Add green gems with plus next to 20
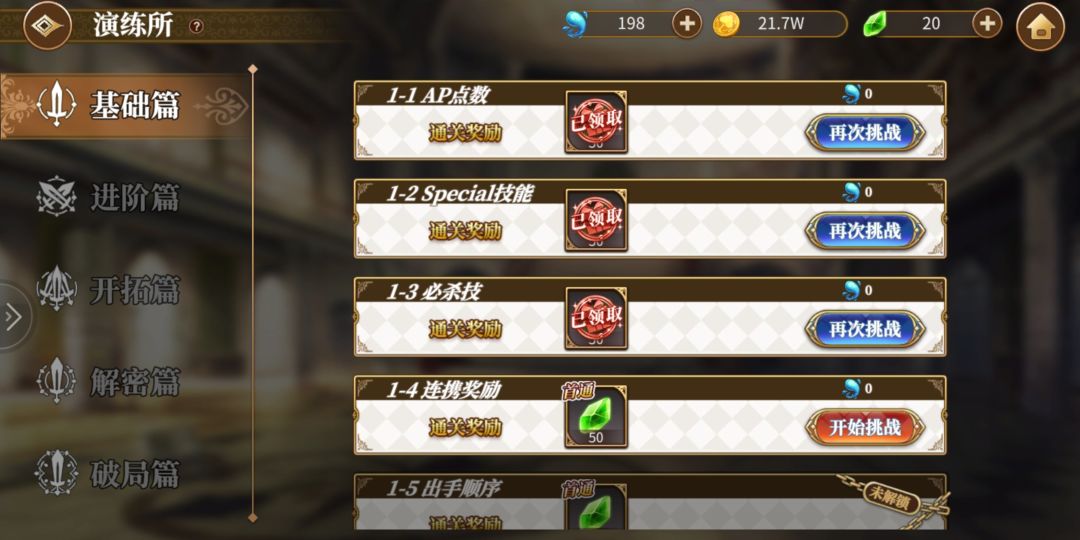The height and width of the screenshot is (540, 1080). point(987,24)
